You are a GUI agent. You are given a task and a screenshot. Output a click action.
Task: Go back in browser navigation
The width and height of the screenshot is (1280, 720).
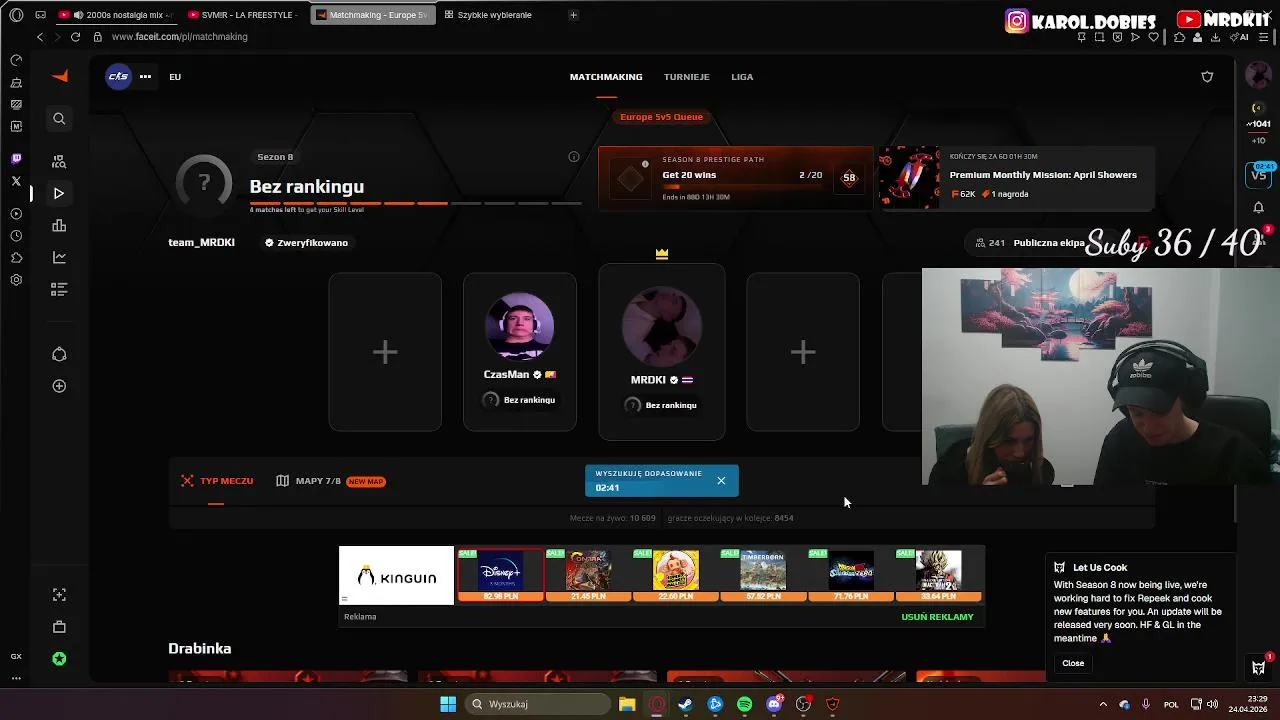40,37
